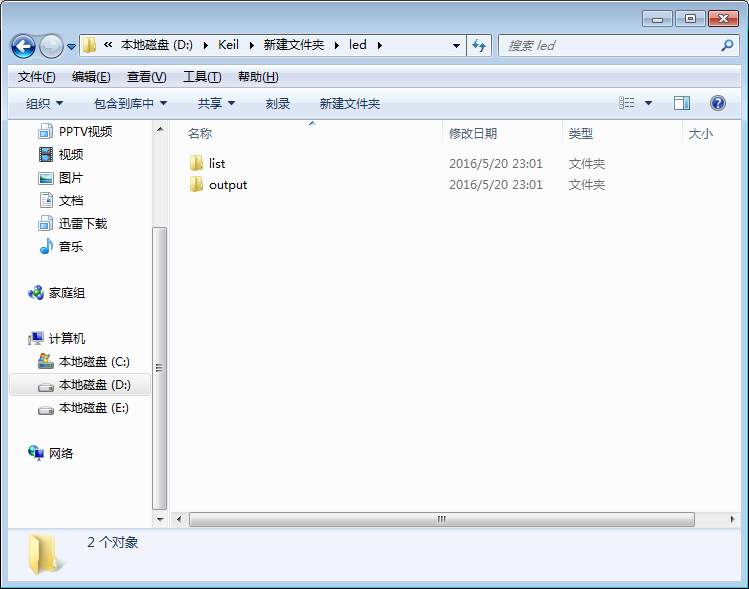Expand the arrow after Keil breadcrumb
Image resolution: width=749 pixels, height=589 pixels.
tap(251, 45)
